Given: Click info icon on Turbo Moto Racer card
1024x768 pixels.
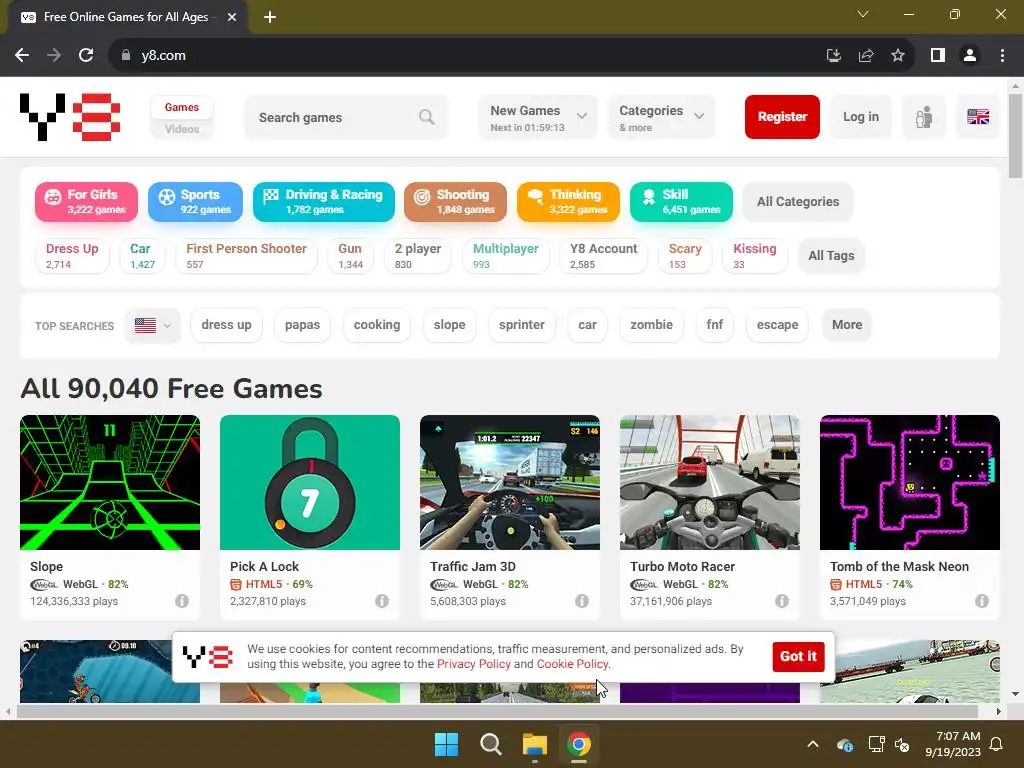Looking at the screenshot, I should tap(782, 601).
